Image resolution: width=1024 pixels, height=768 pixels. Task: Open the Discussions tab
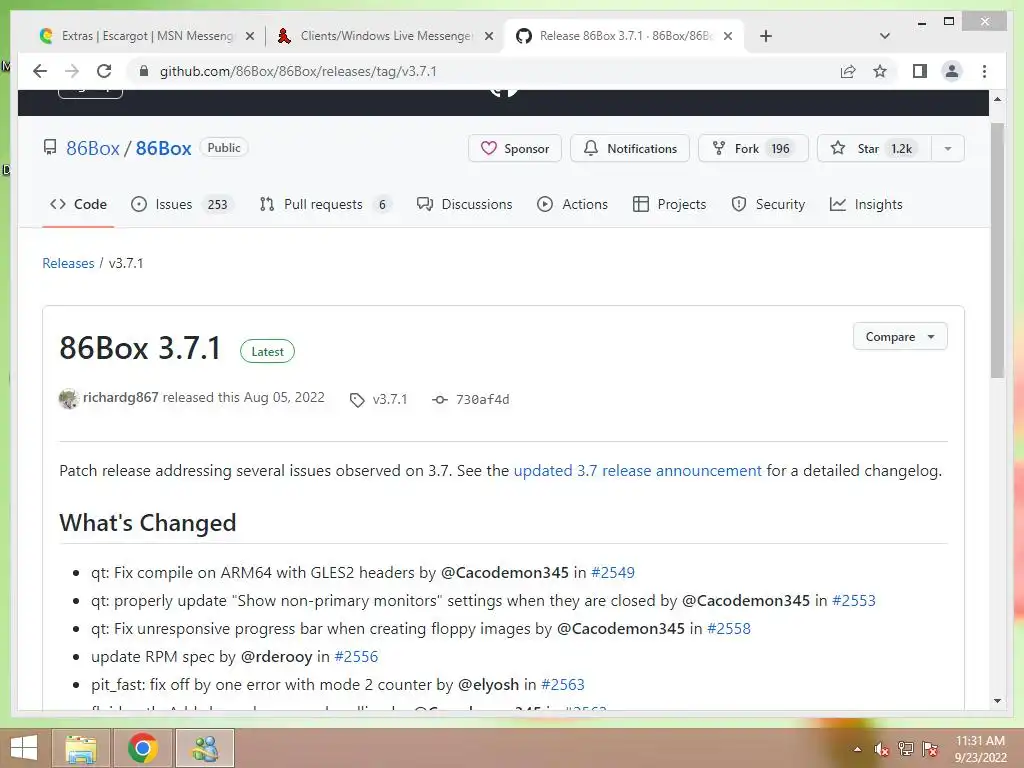[x=464, y=204]
